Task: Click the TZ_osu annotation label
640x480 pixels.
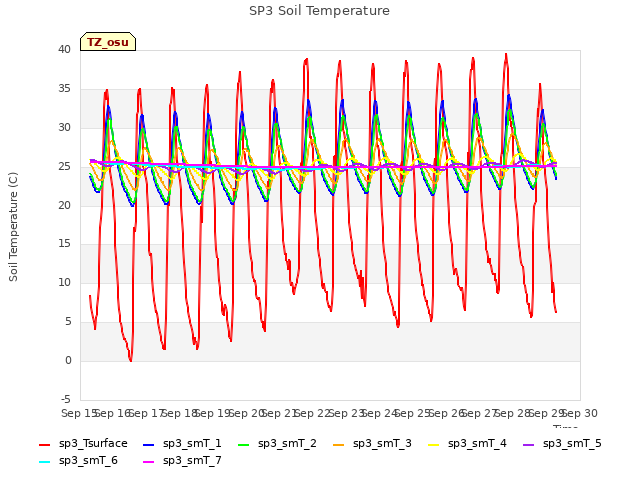Action: 108,42
